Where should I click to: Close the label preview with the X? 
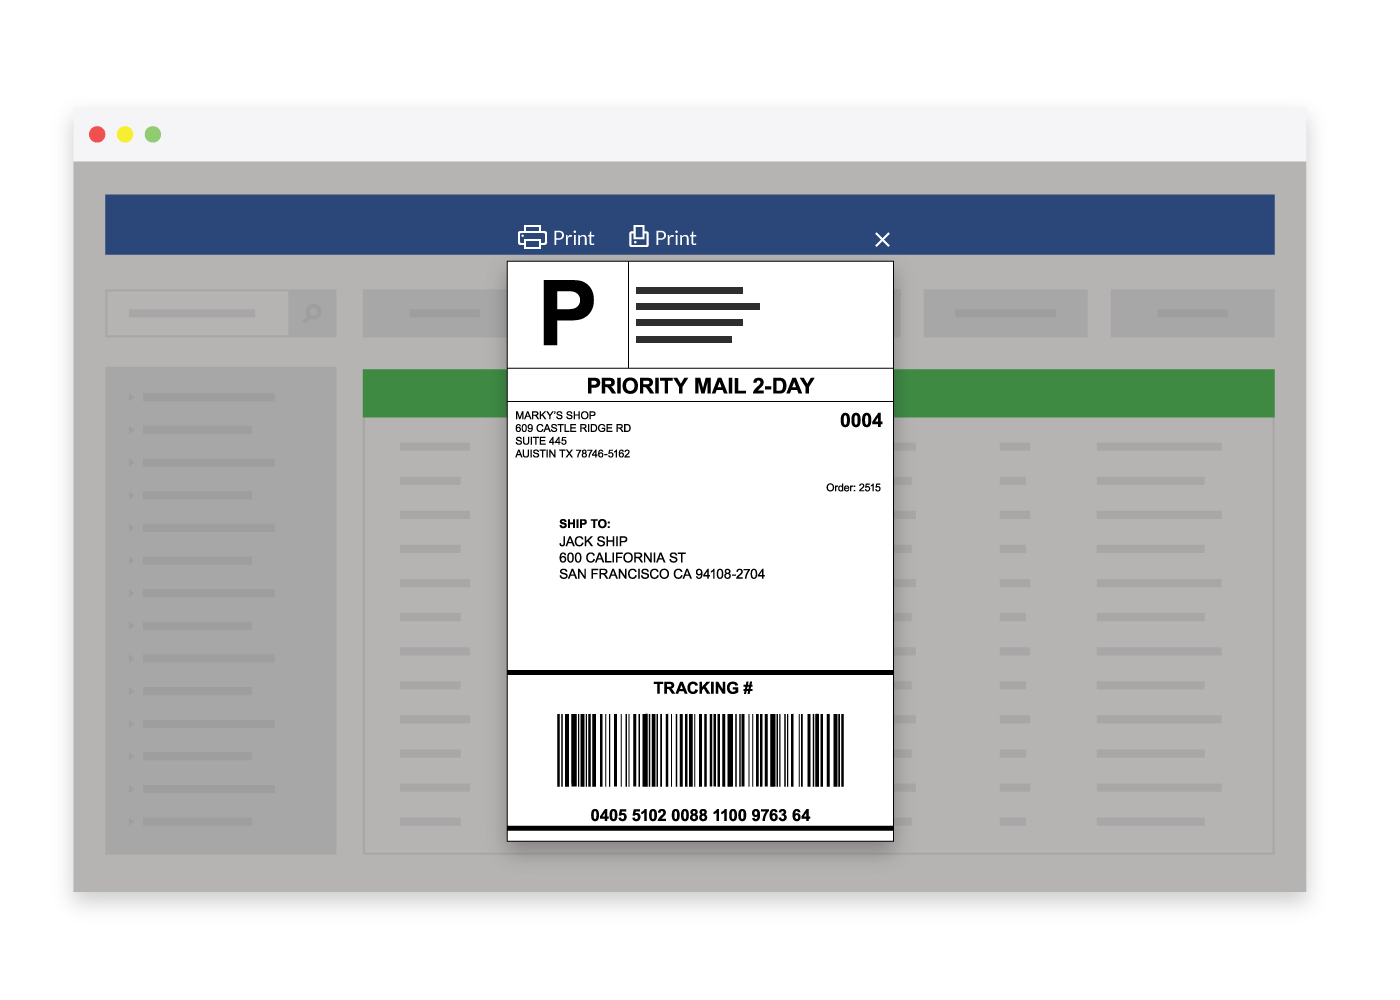(882, 240)
